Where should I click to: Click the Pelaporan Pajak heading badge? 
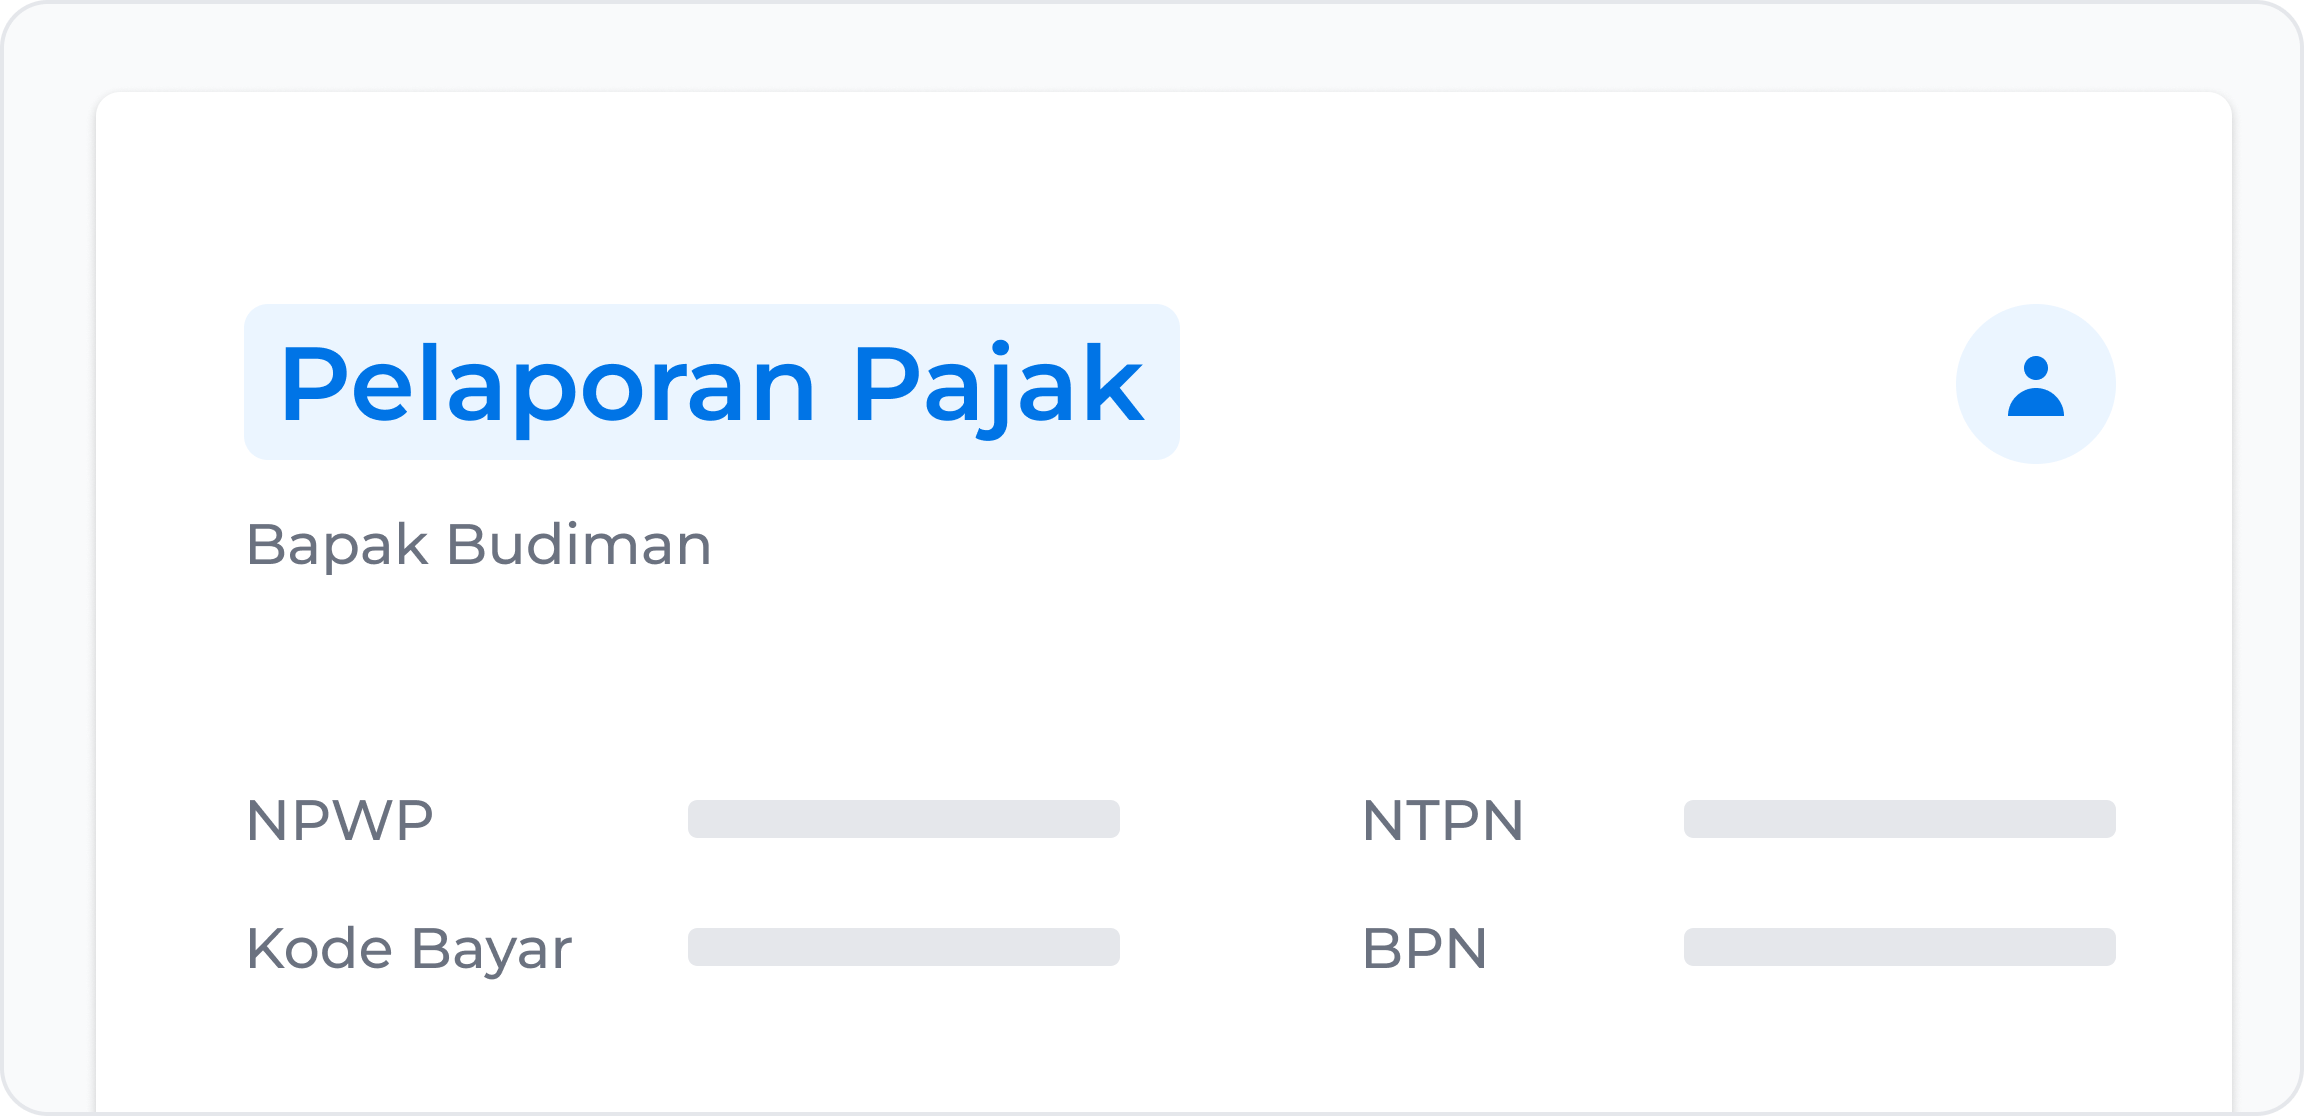point(712,382)
